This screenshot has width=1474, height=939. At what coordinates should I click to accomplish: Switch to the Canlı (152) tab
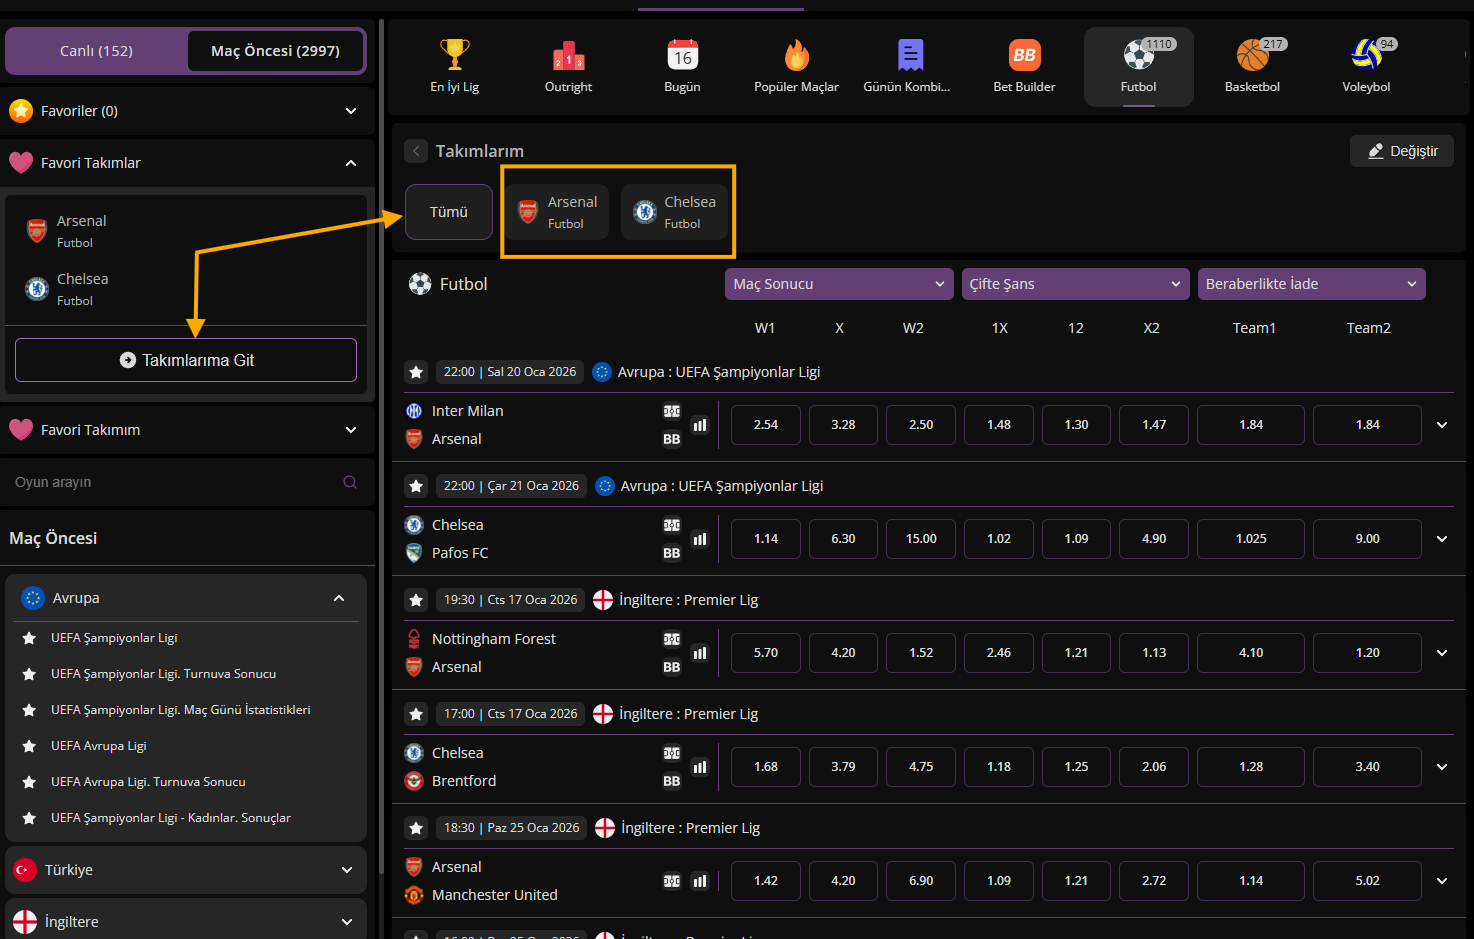(x=96, y=51)
